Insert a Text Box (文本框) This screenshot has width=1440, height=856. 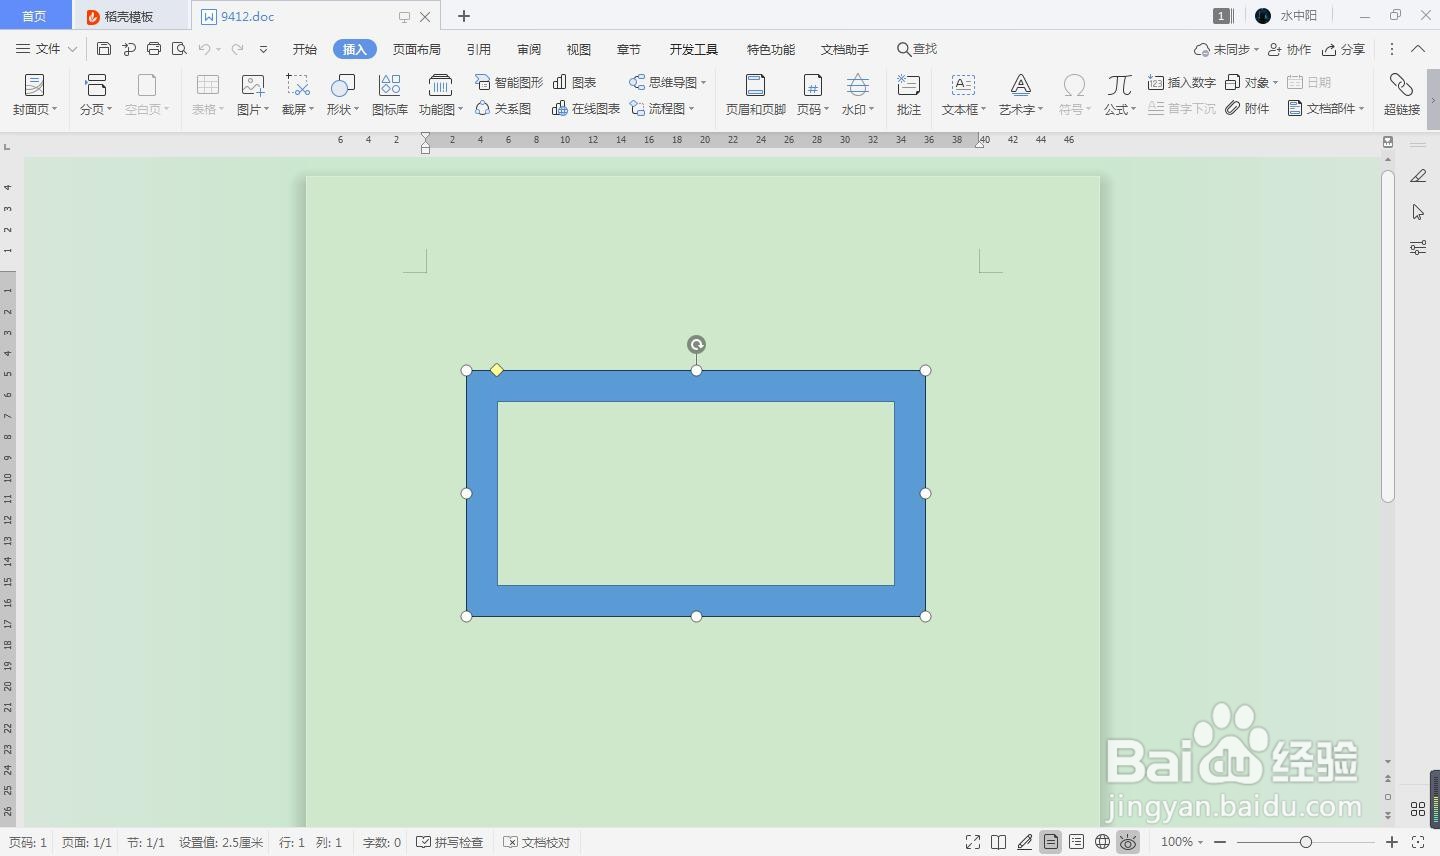[964, 95]
